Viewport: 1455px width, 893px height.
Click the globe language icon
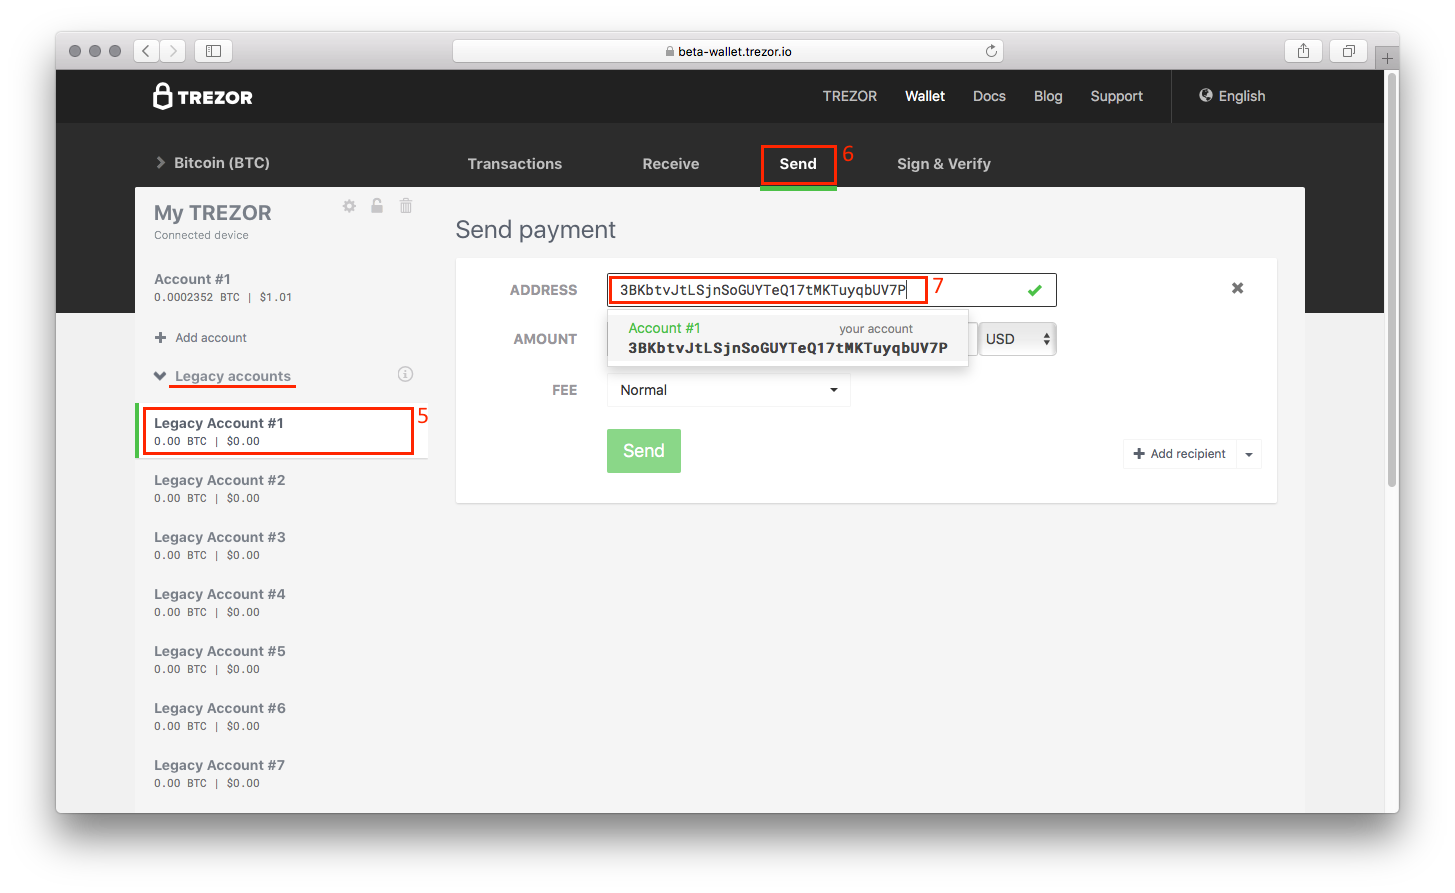pos(1206,95)
